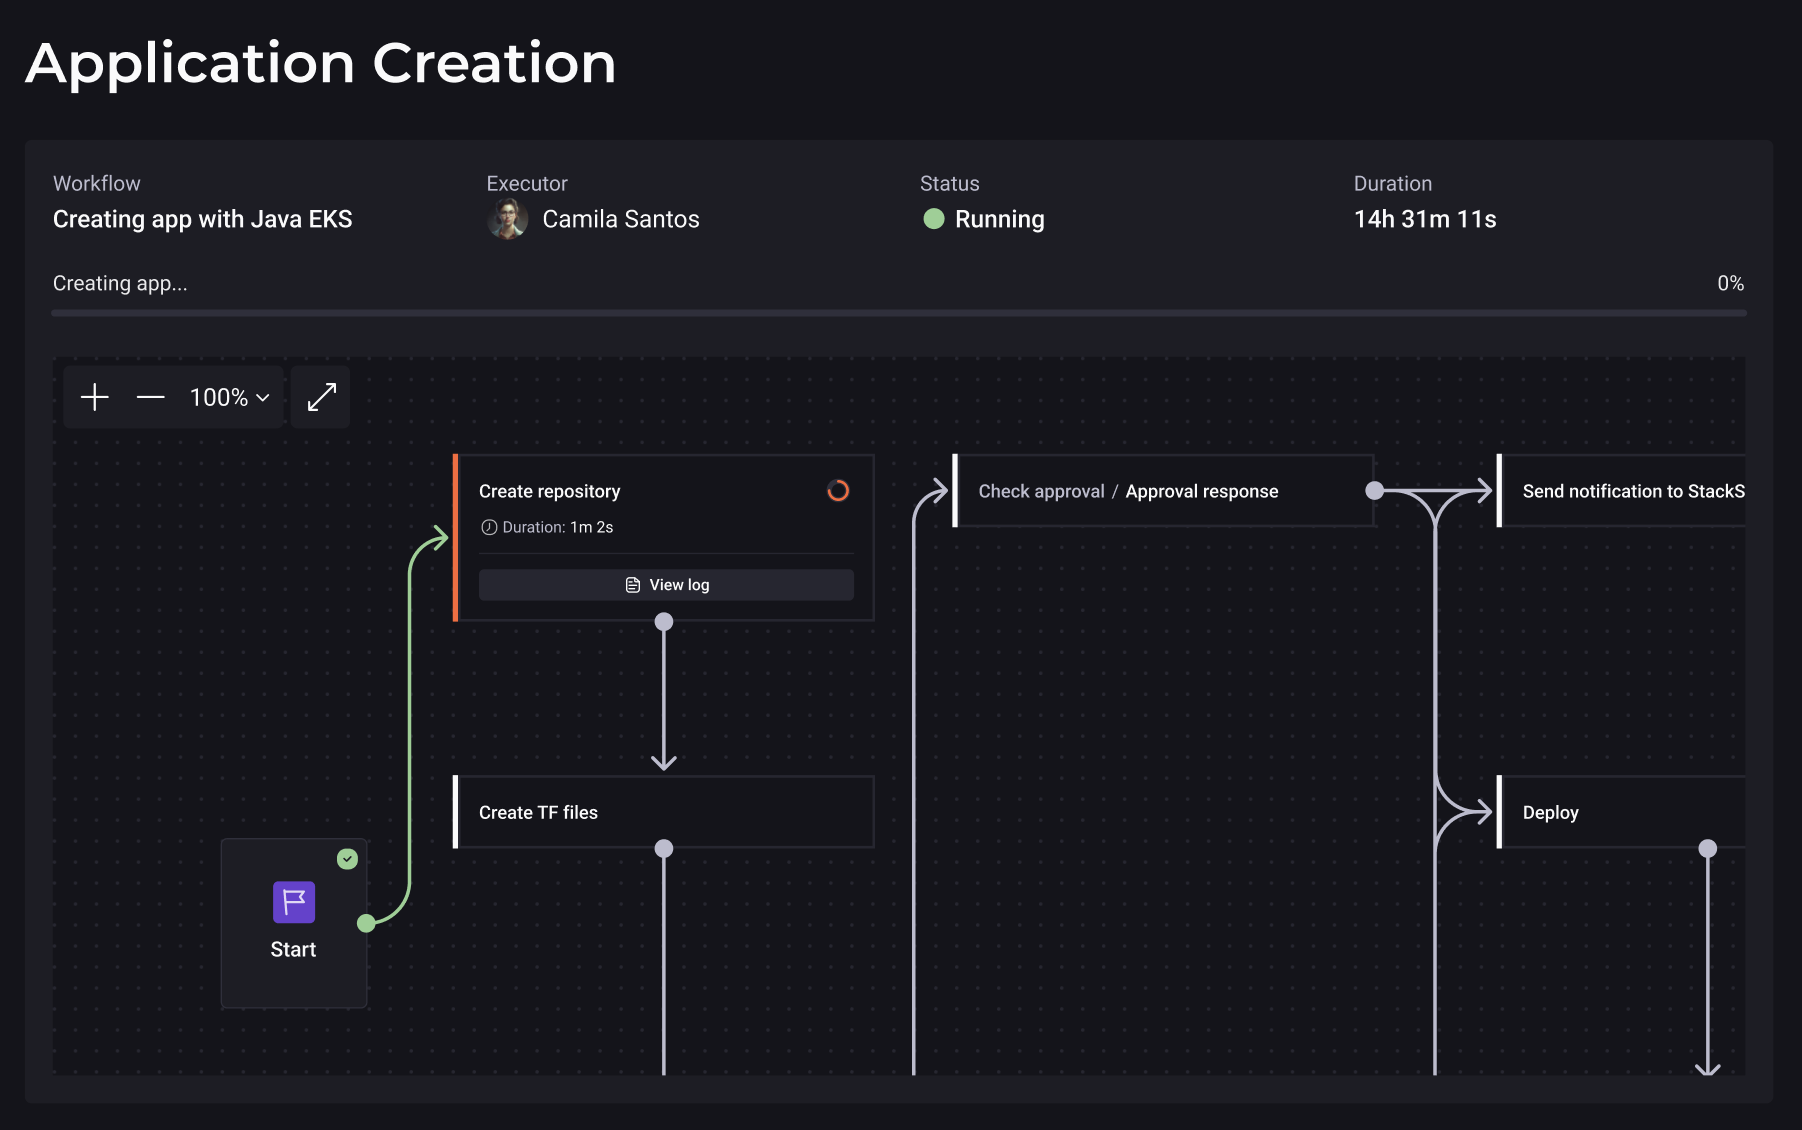
Task: Click the output port below Create repository
Action: click(664, 622)
